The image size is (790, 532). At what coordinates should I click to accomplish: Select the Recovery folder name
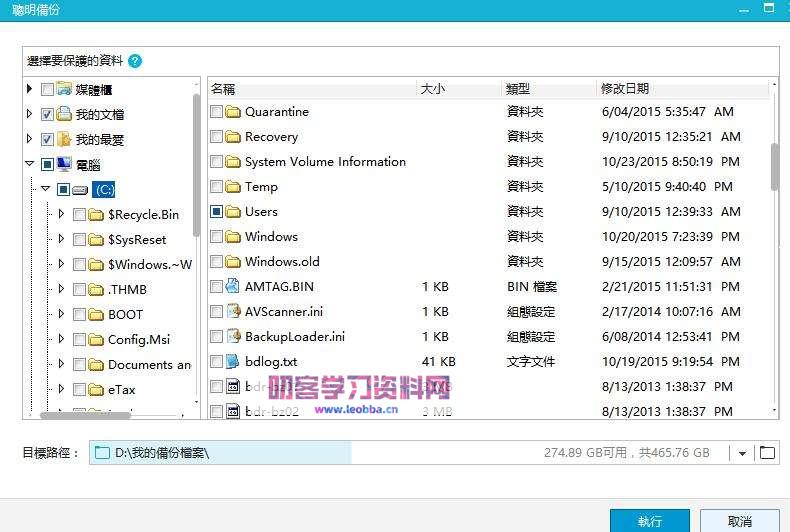[x=271, y=137]
